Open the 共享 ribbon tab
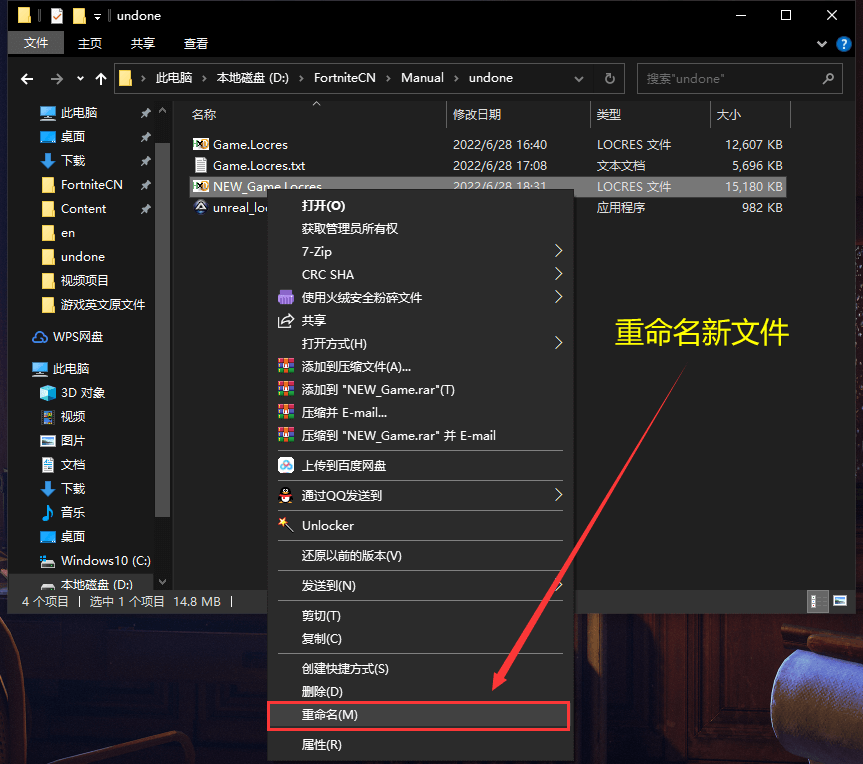Viewport: 863px width, 764px height. [143, 43]
